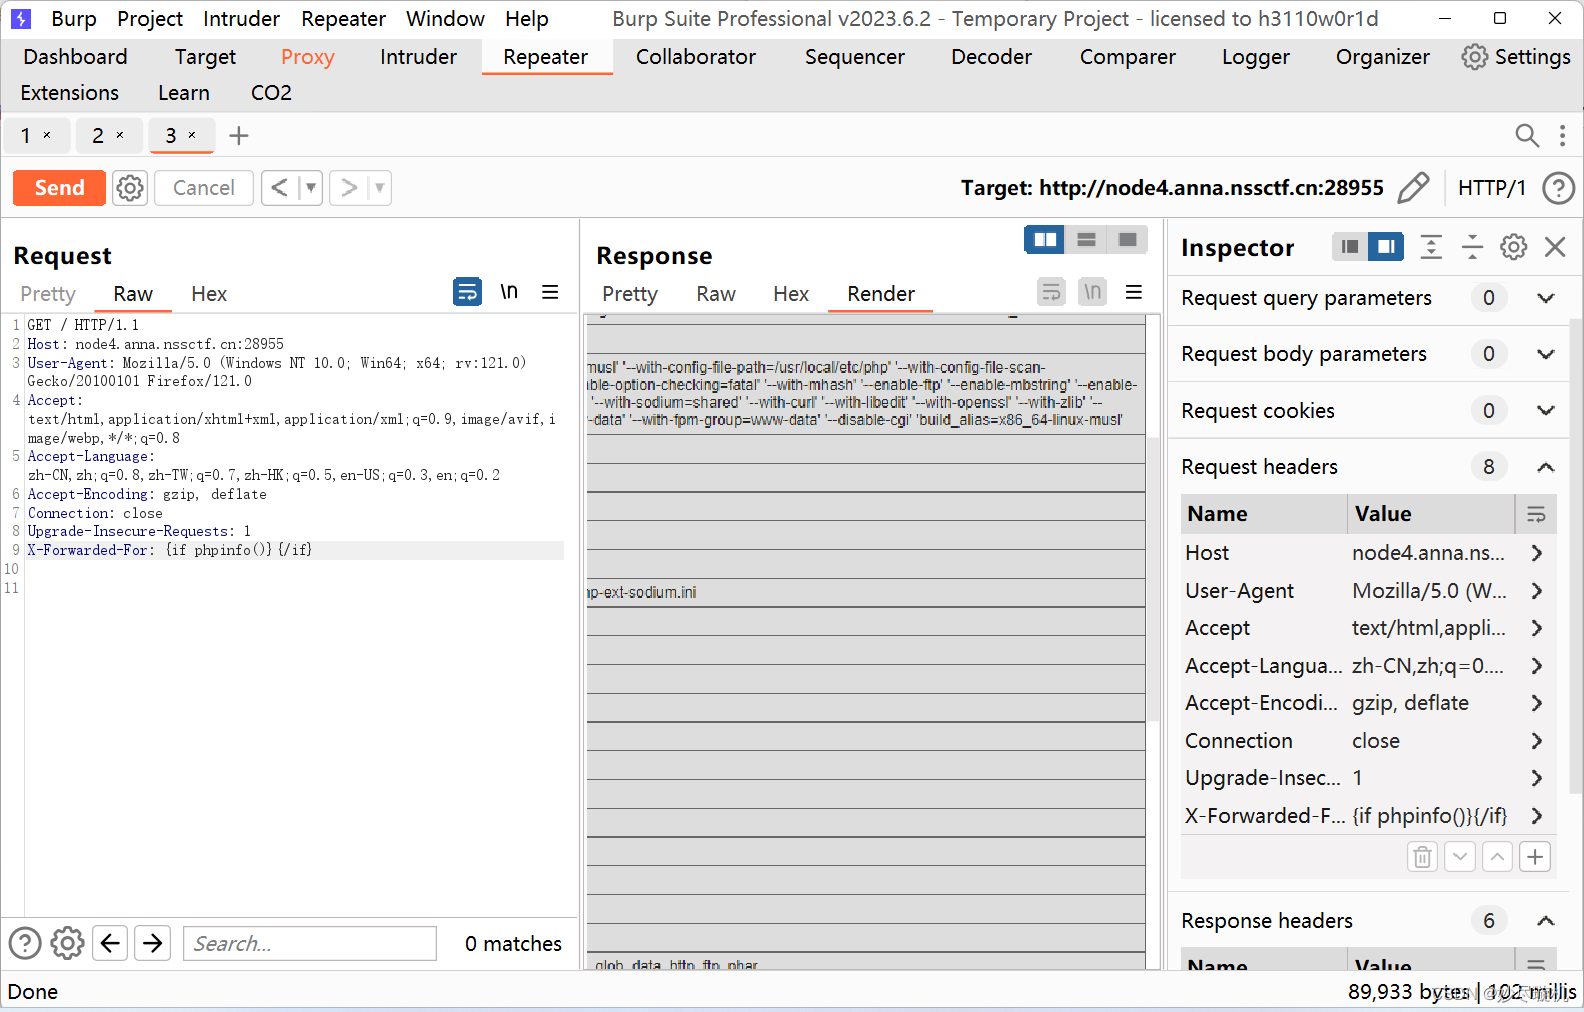Image resolution: width=1584 pixels, height=1012 pixels.
Task: Open request editor hamburger menu
Action: tap(550, 292)
